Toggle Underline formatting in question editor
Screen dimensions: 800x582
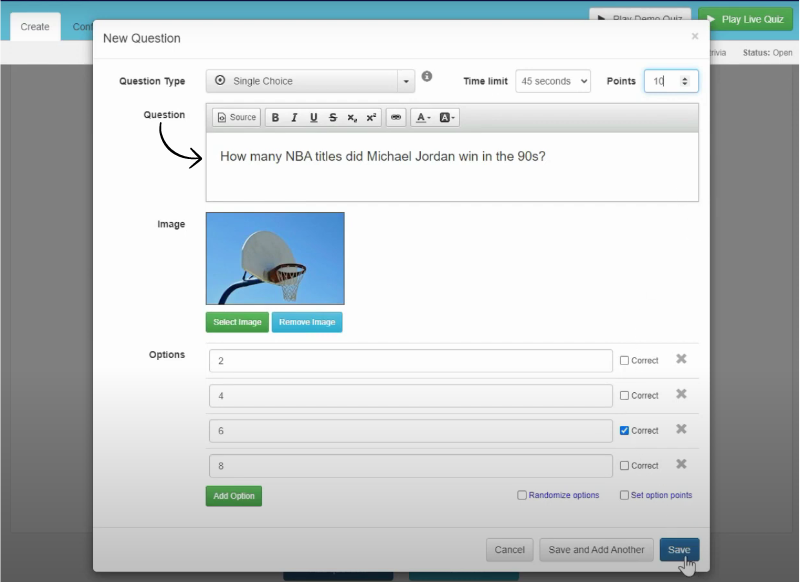pyautogui.click(x=314, y=117)
